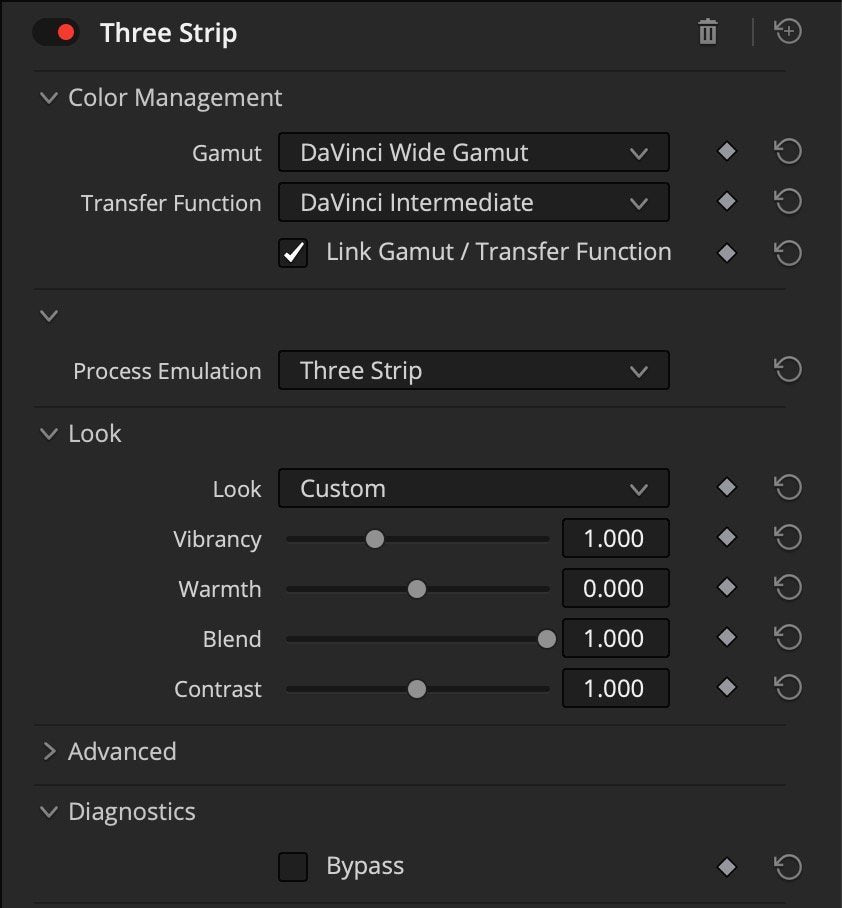Add keyframe for Vibrancy
842x908 pixels.
click(x=727, y=537)
